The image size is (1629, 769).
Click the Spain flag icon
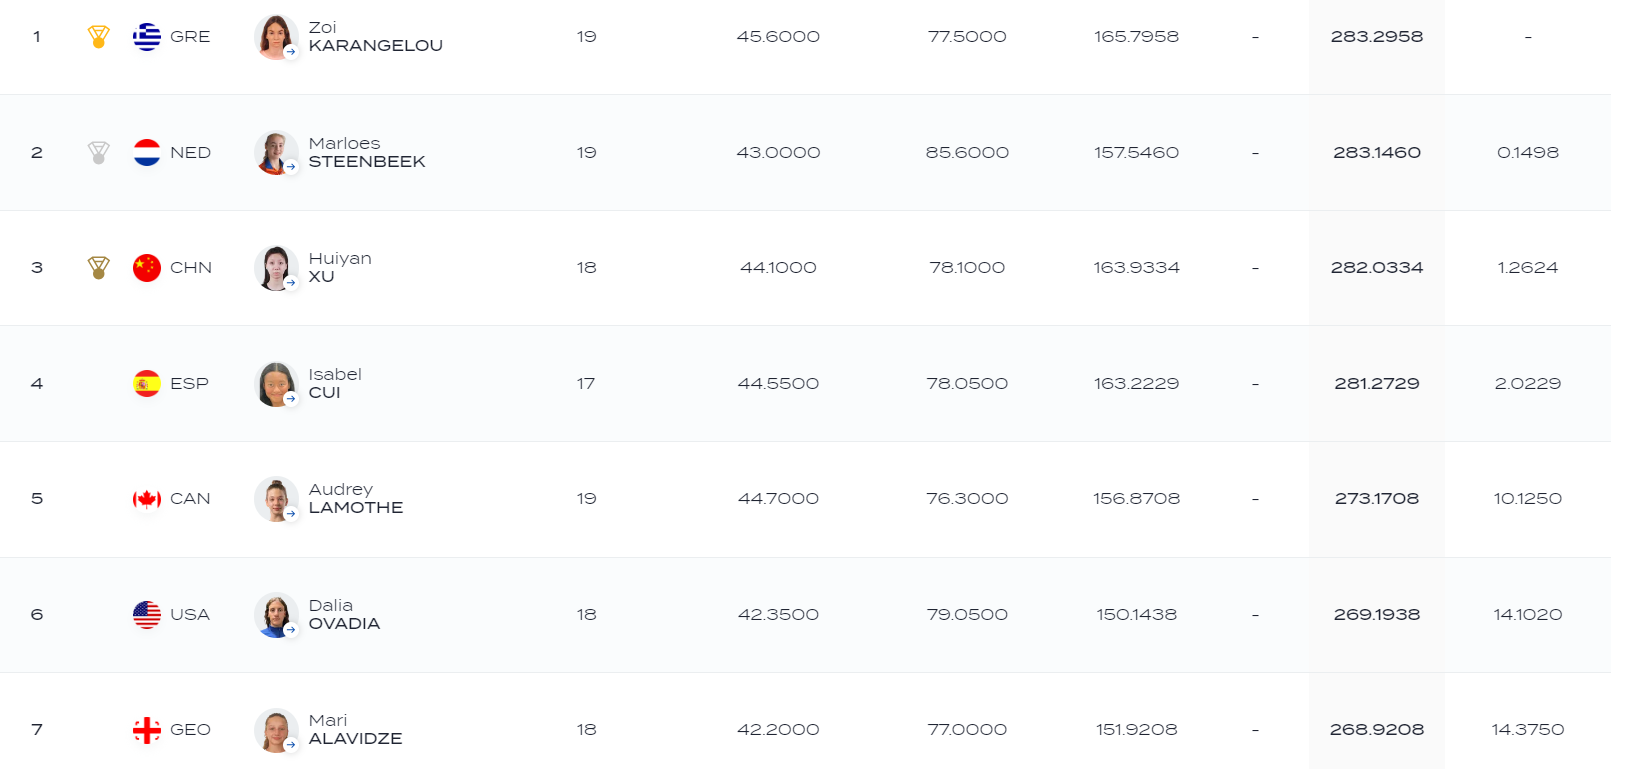pyautogui.click(x=147, y=384)
